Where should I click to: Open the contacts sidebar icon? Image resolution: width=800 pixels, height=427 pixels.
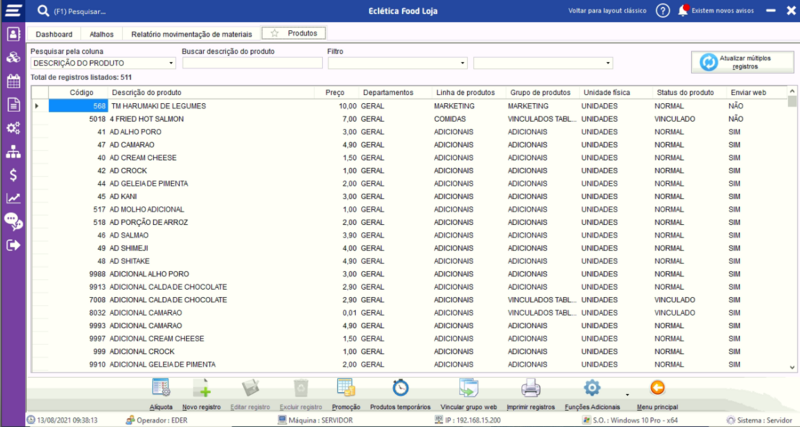(x=13, y=34)
